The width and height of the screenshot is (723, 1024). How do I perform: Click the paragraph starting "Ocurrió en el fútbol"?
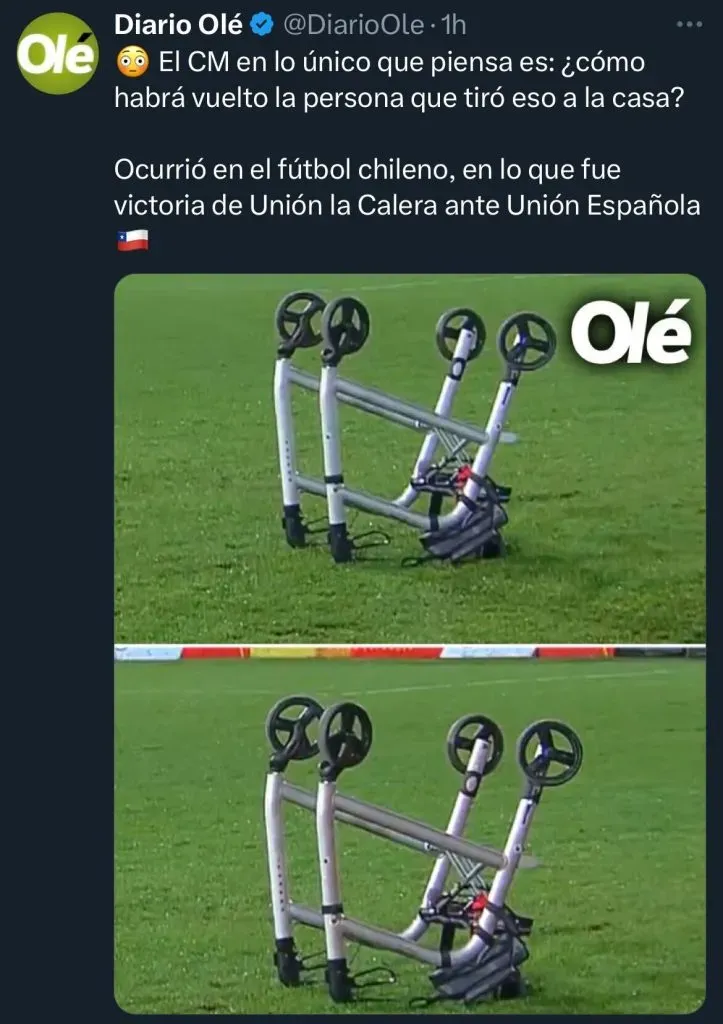[407, 204]
